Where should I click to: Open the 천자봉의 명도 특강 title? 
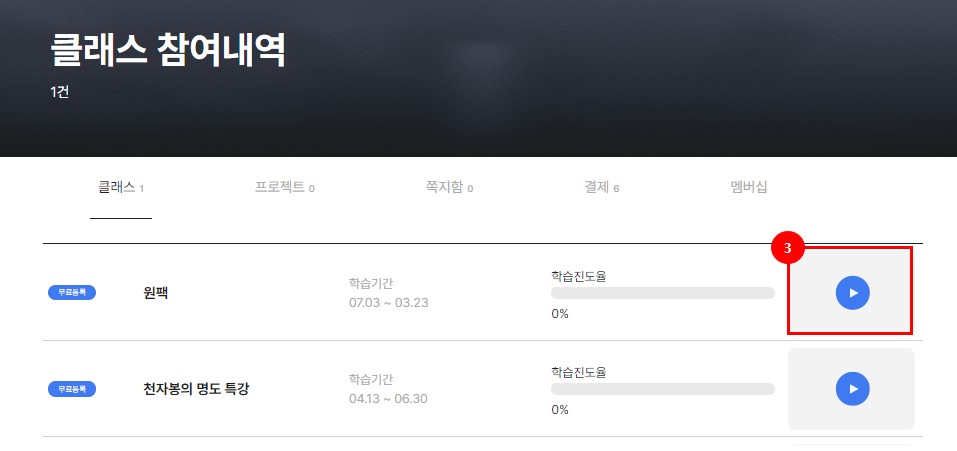[x=193, y=389]
